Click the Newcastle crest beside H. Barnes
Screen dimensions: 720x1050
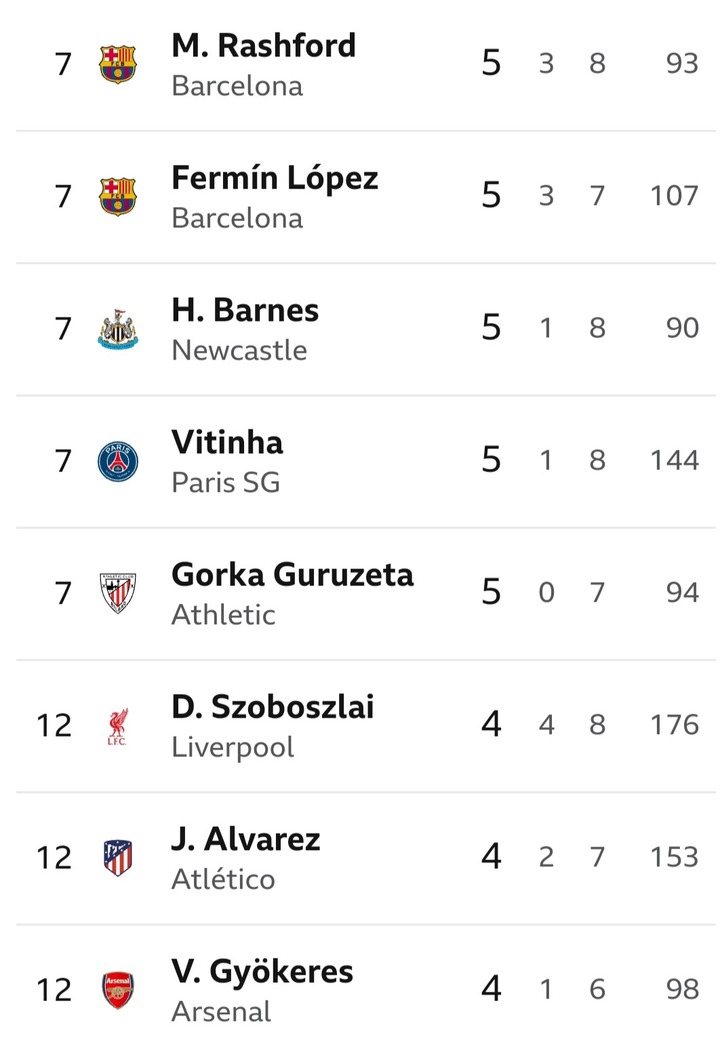pos(118,329)
